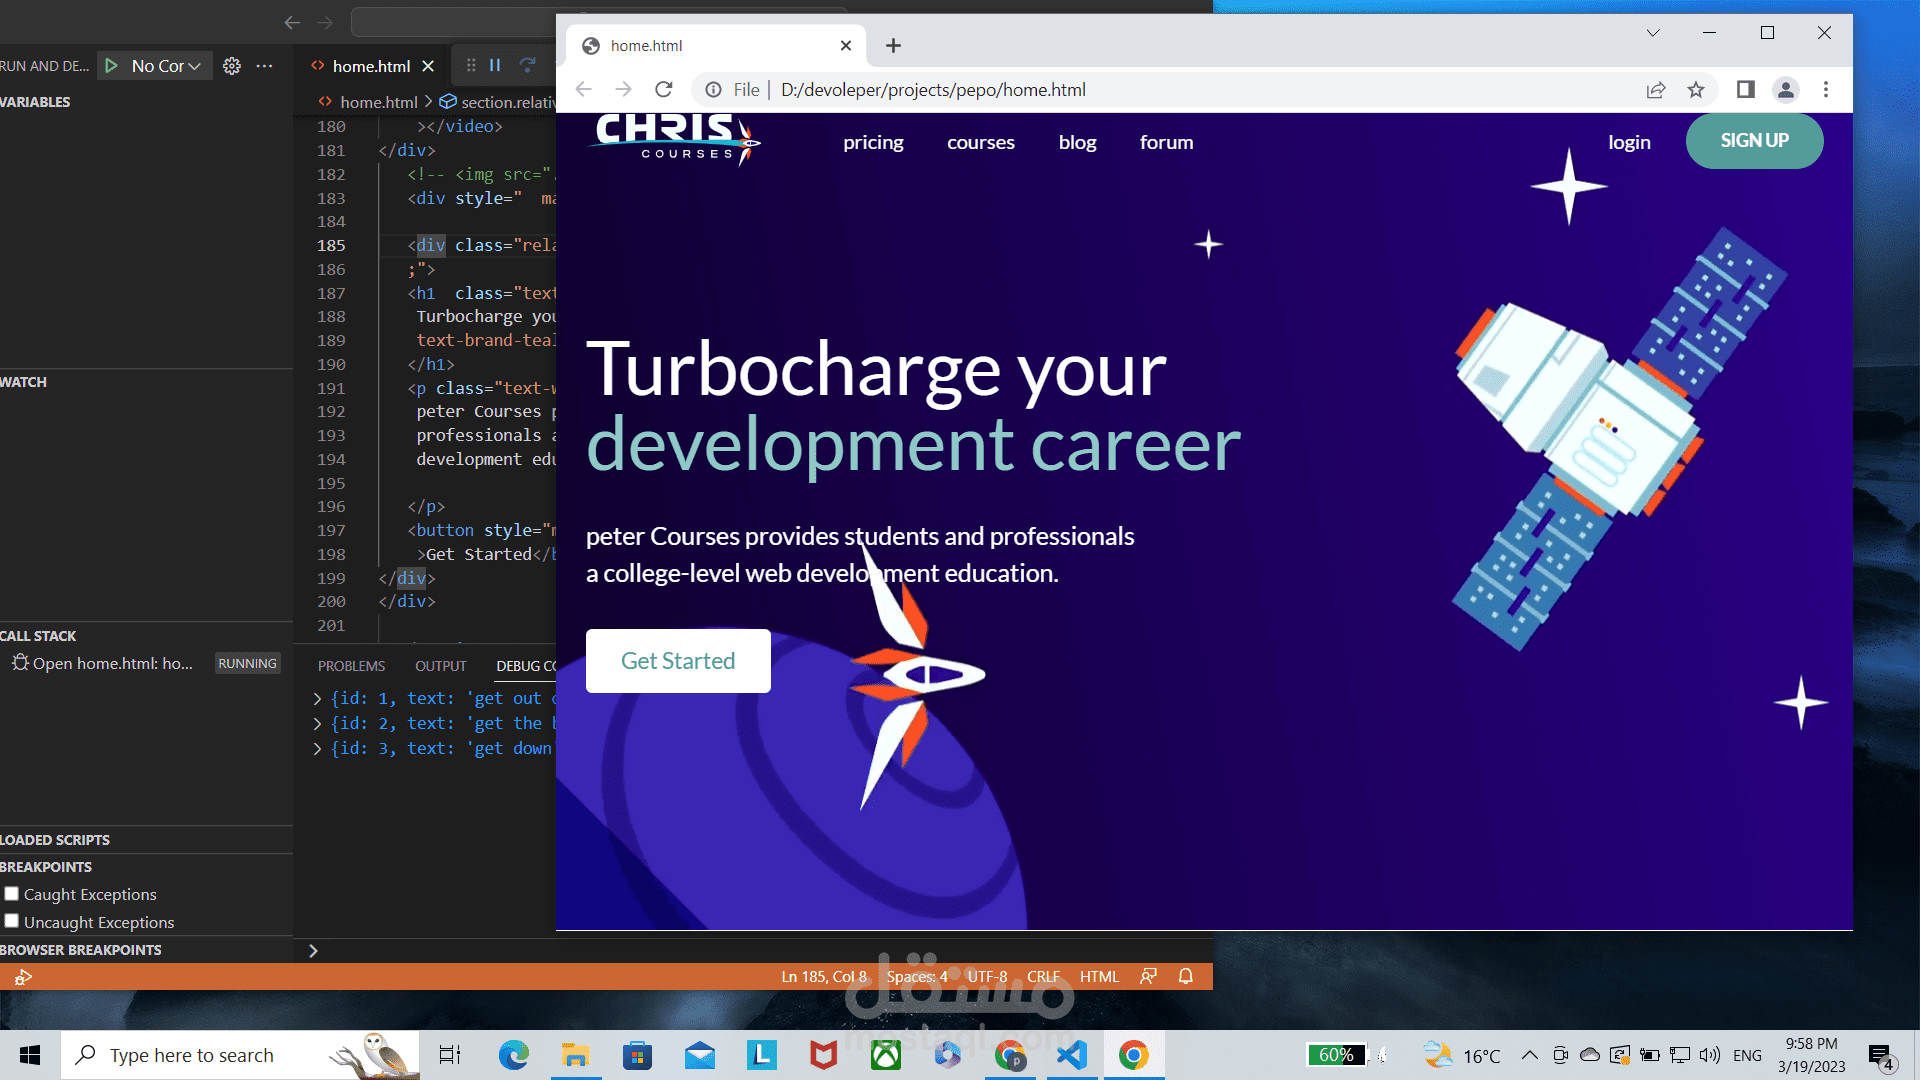1920x1080 pixels.
Task: Expand the id: 2 console object
Action: (317, 724)
